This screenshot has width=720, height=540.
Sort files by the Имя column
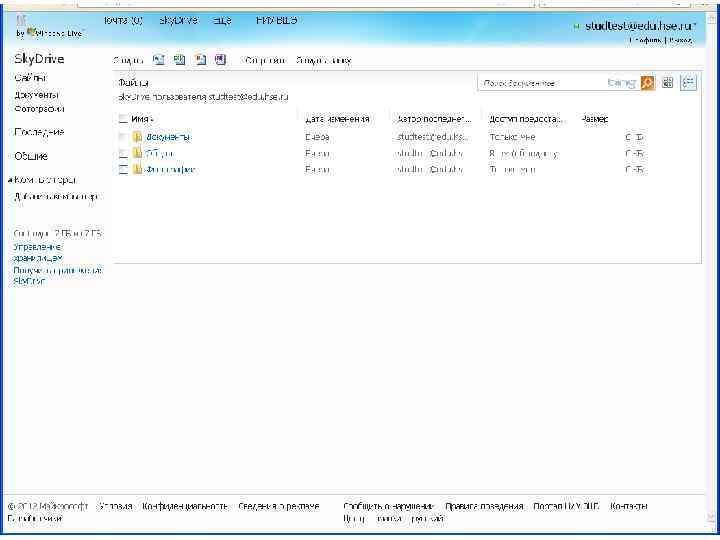pyautogui.click(x=142, y=119)
